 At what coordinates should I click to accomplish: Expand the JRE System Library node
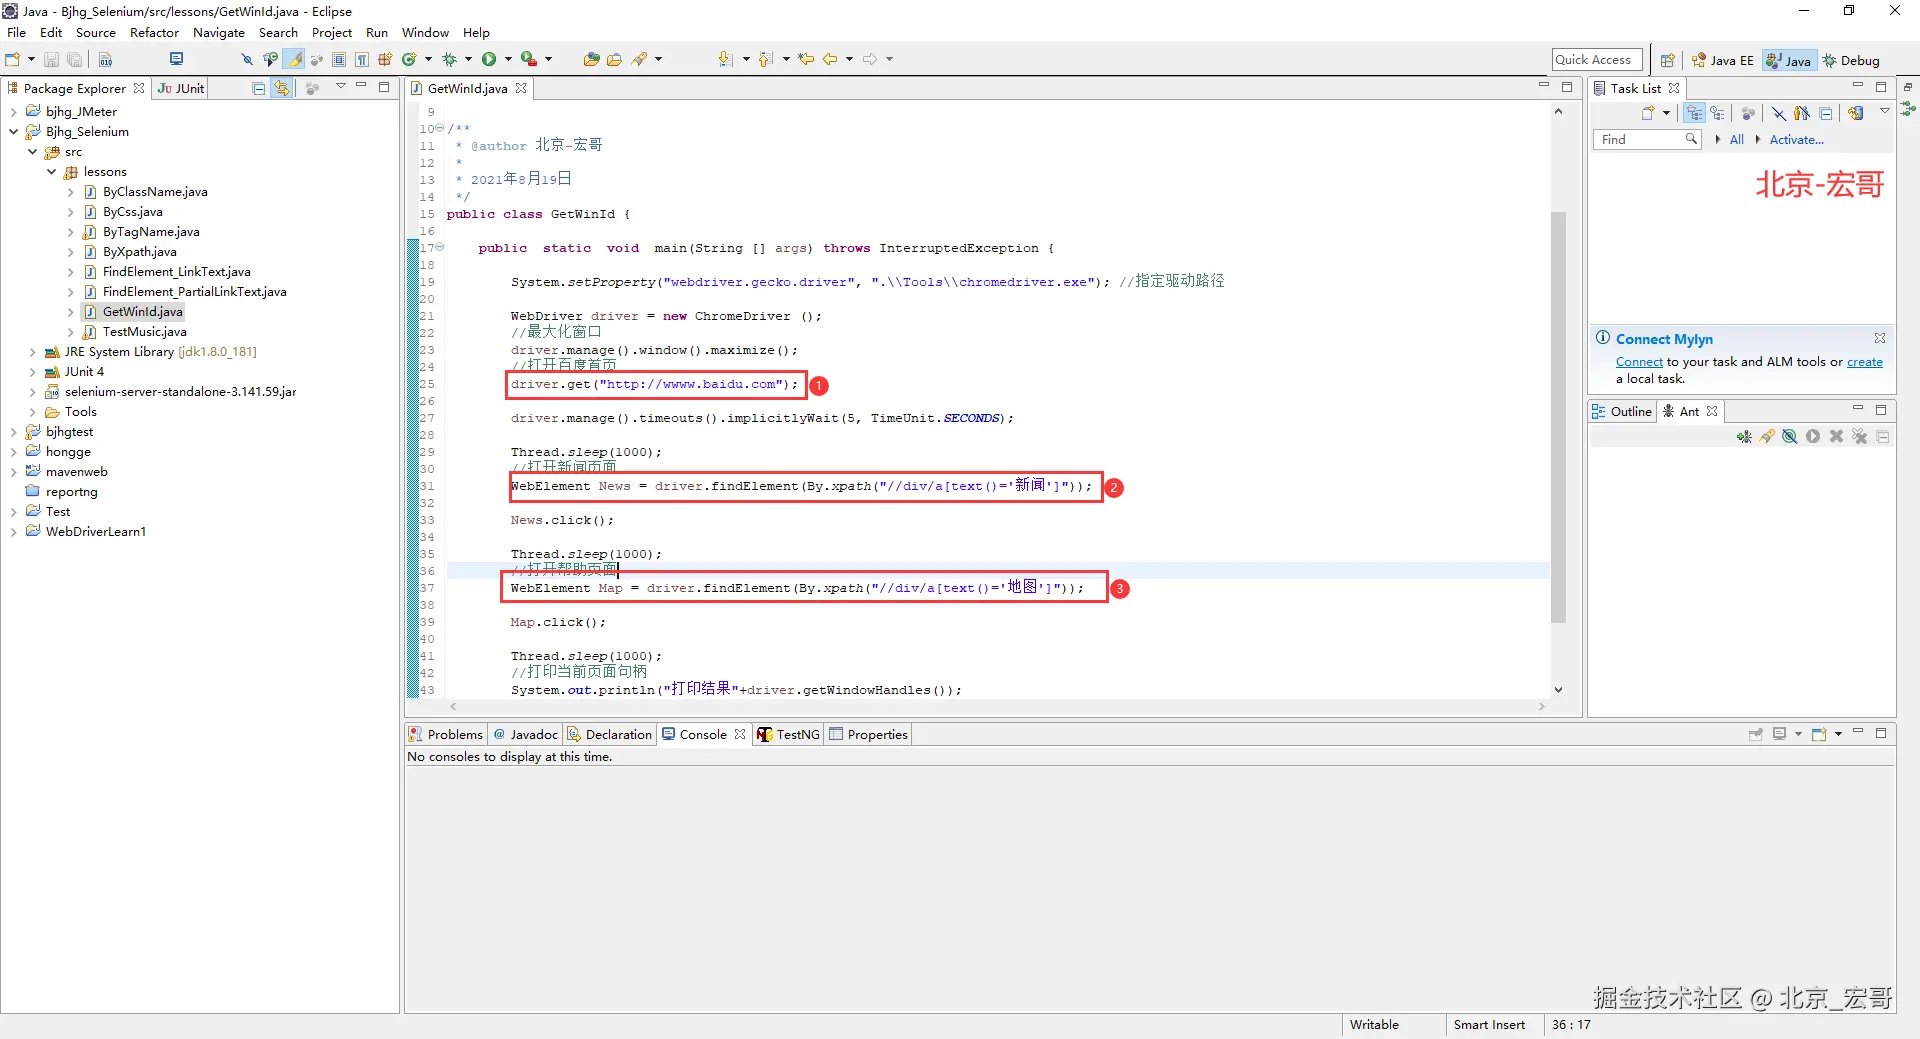click(32, 352)
